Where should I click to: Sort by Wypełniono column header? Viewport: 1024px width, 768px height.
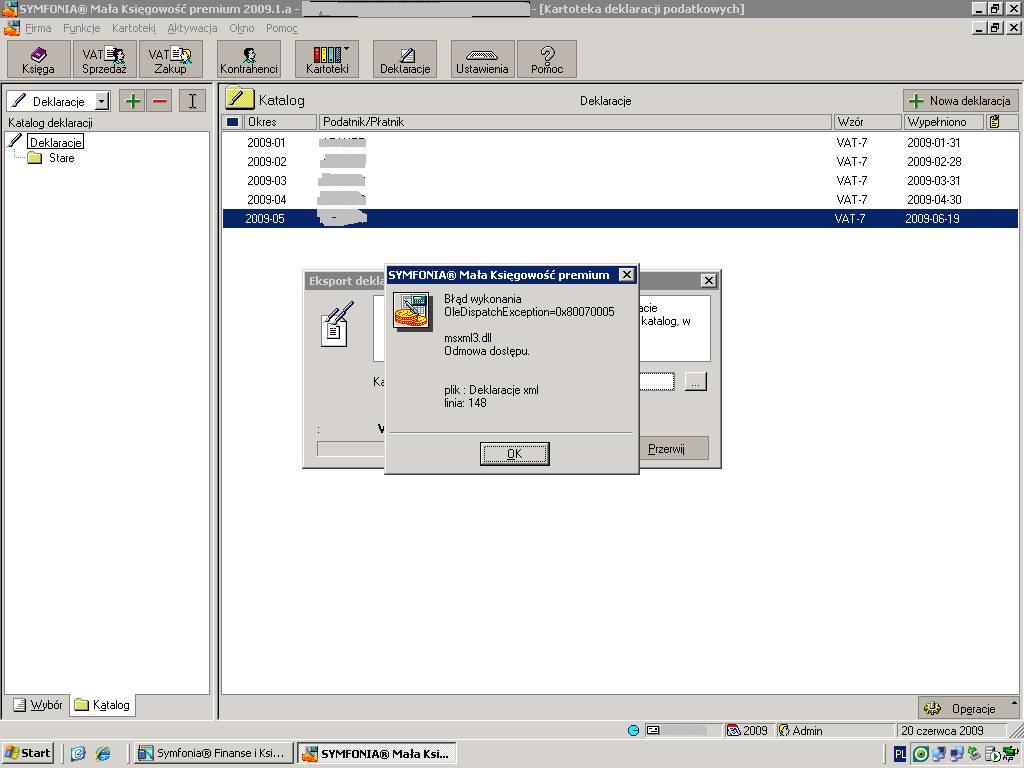(944, 121)
